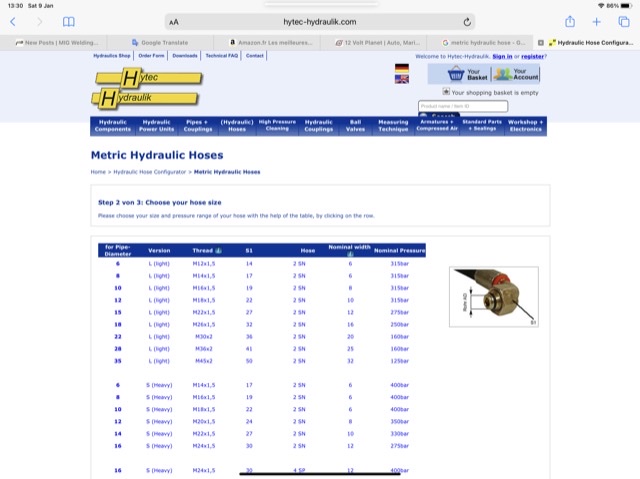The width and height of the screenshot is (640, 479).
Task: Switch language with German flag
Action: pos(402,68)
